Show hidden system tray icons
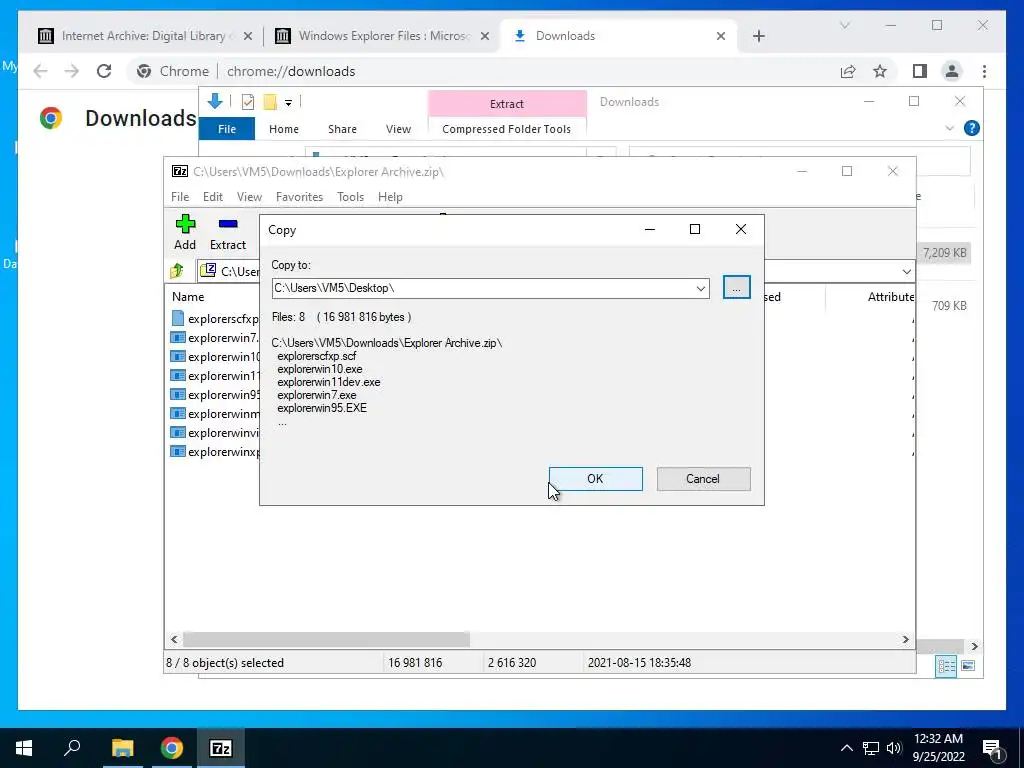 click(846, 748)
